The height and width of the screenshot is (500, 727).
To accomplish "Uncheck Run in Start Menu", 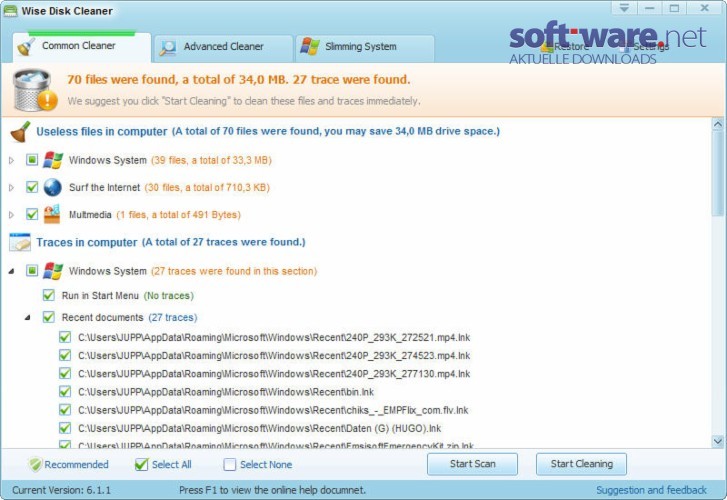I will (x=48, y=295).
